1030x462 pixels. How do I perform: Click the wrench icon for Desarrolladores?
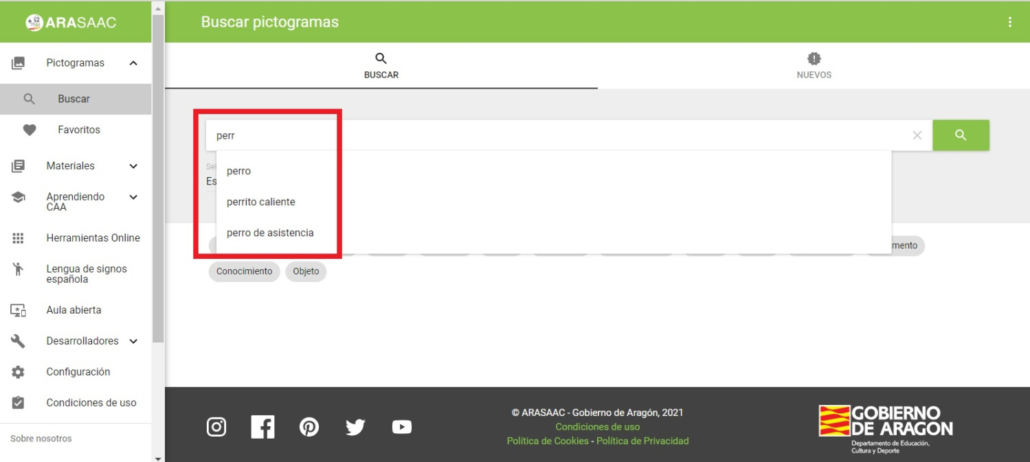pos(18,341)
